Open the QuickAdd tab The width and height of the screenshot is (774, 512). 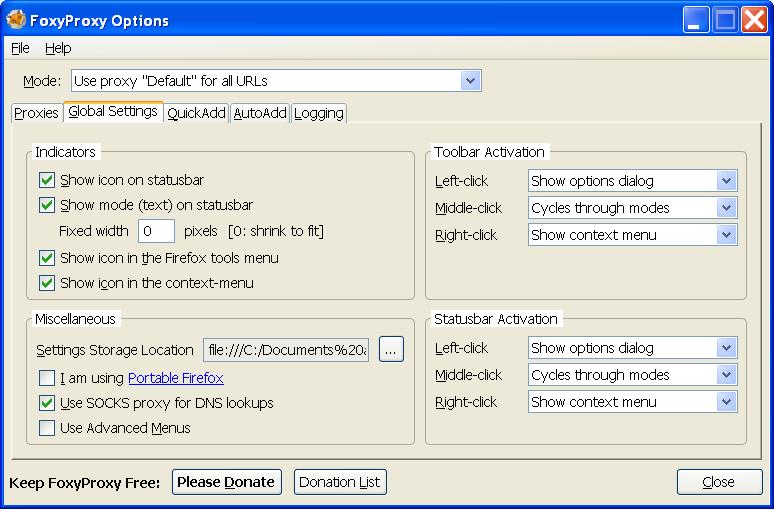[x=196, y=113]
